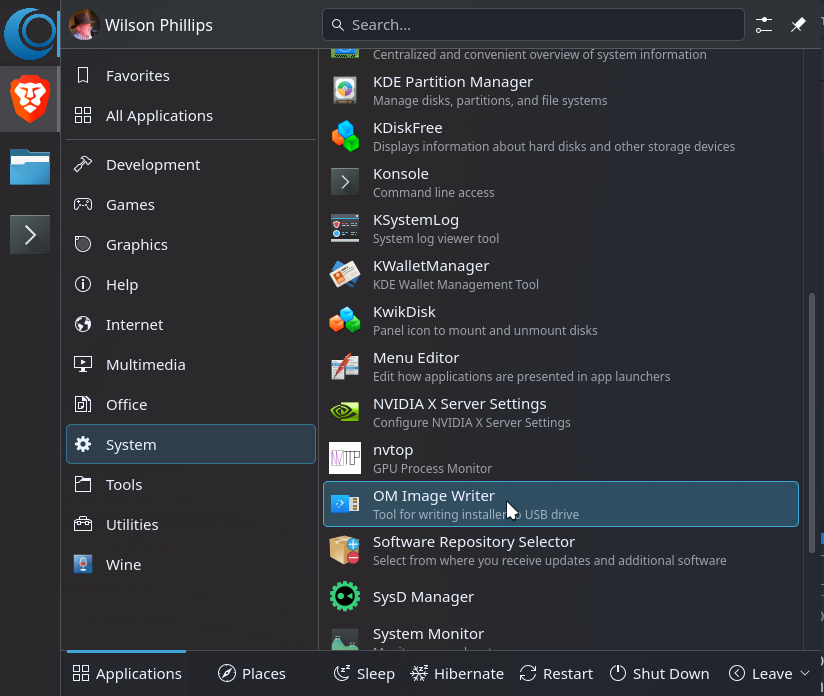
Task: Open the Development category
Action: pyautogui.click(x=191, y=165)
